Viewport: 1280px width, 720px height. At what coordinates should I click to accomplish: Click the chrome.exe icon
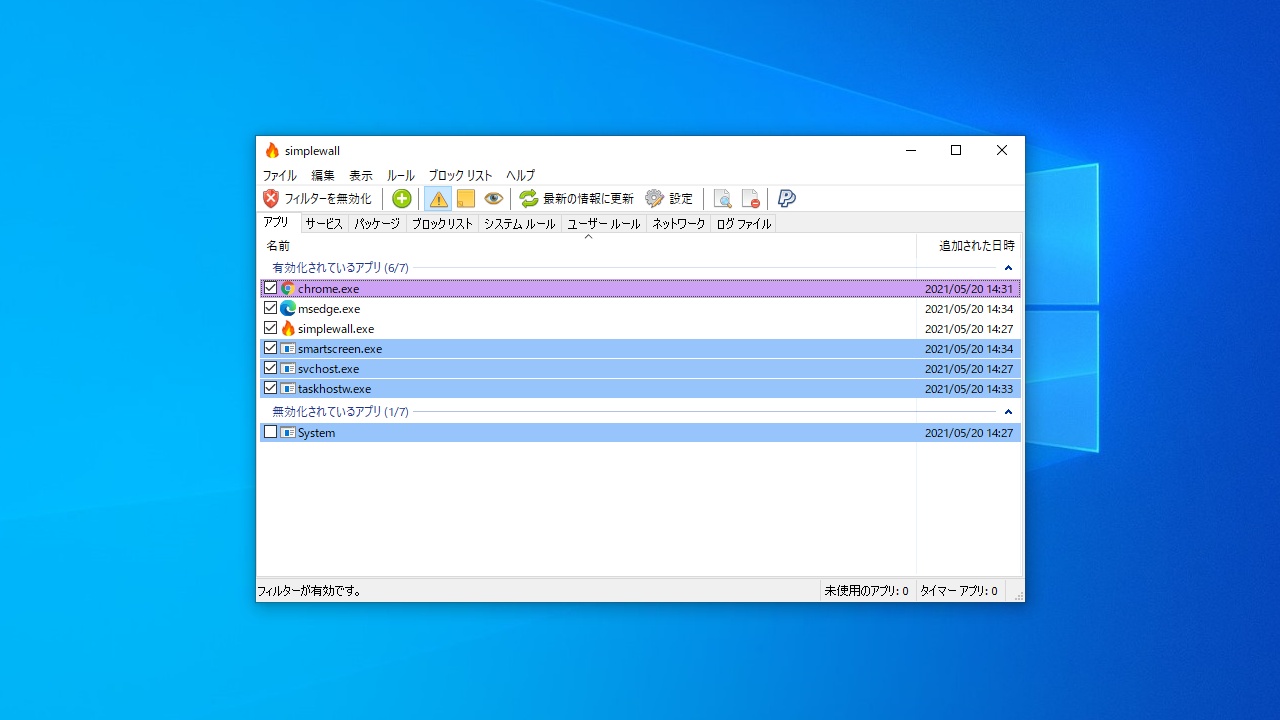click(x=288, y=289)
